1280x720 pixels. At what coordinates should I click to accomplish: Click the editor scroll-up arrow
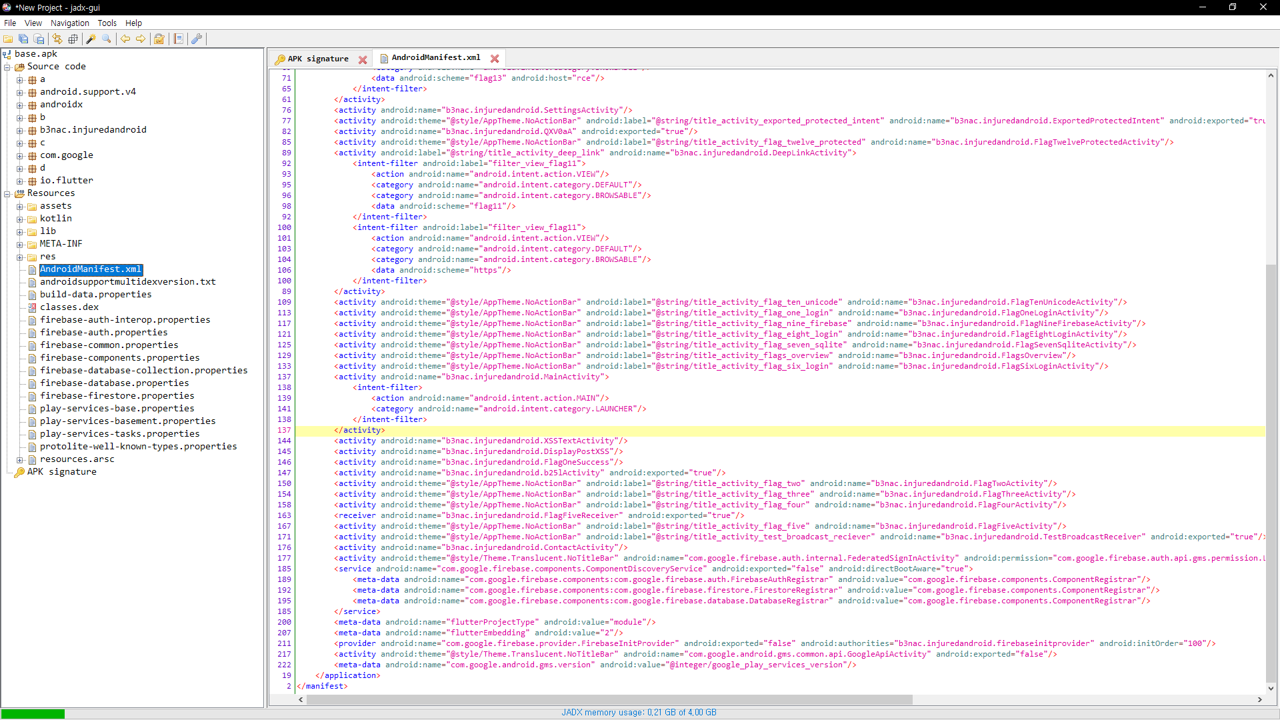(x=1271, y=75)
